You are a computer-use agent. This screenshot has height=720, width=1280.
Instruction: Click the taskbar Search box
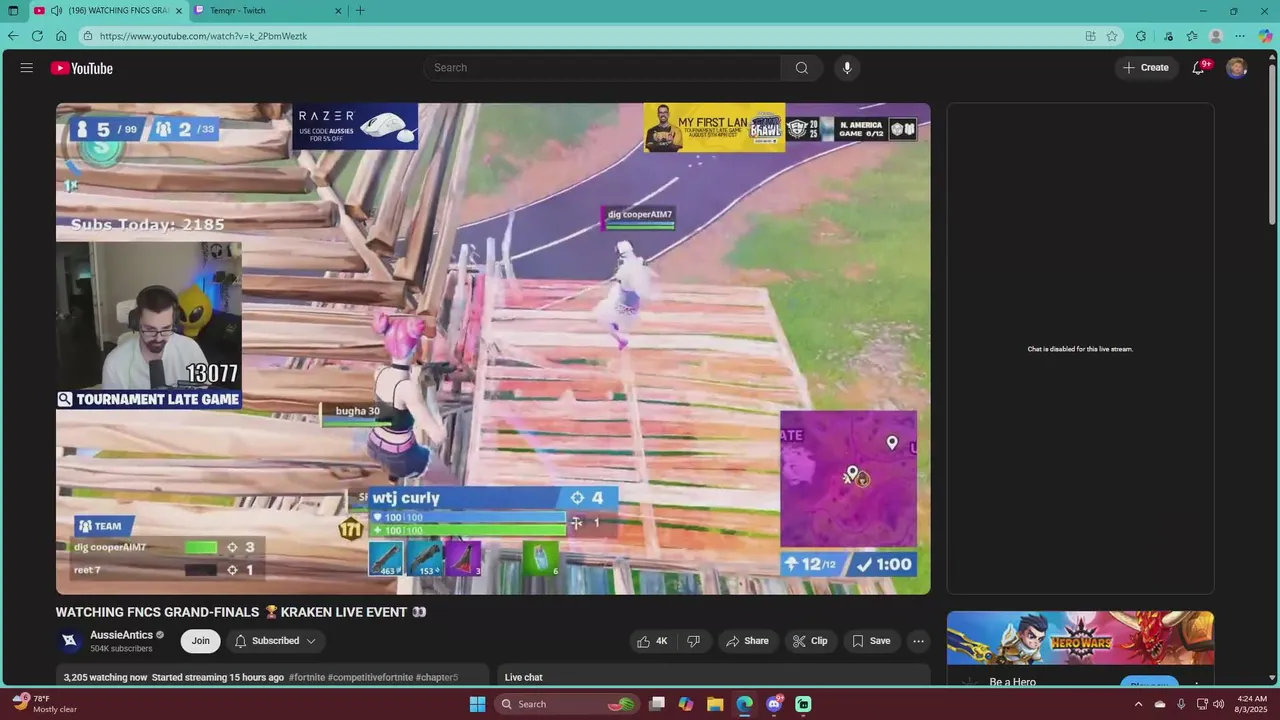pos(568,704)
